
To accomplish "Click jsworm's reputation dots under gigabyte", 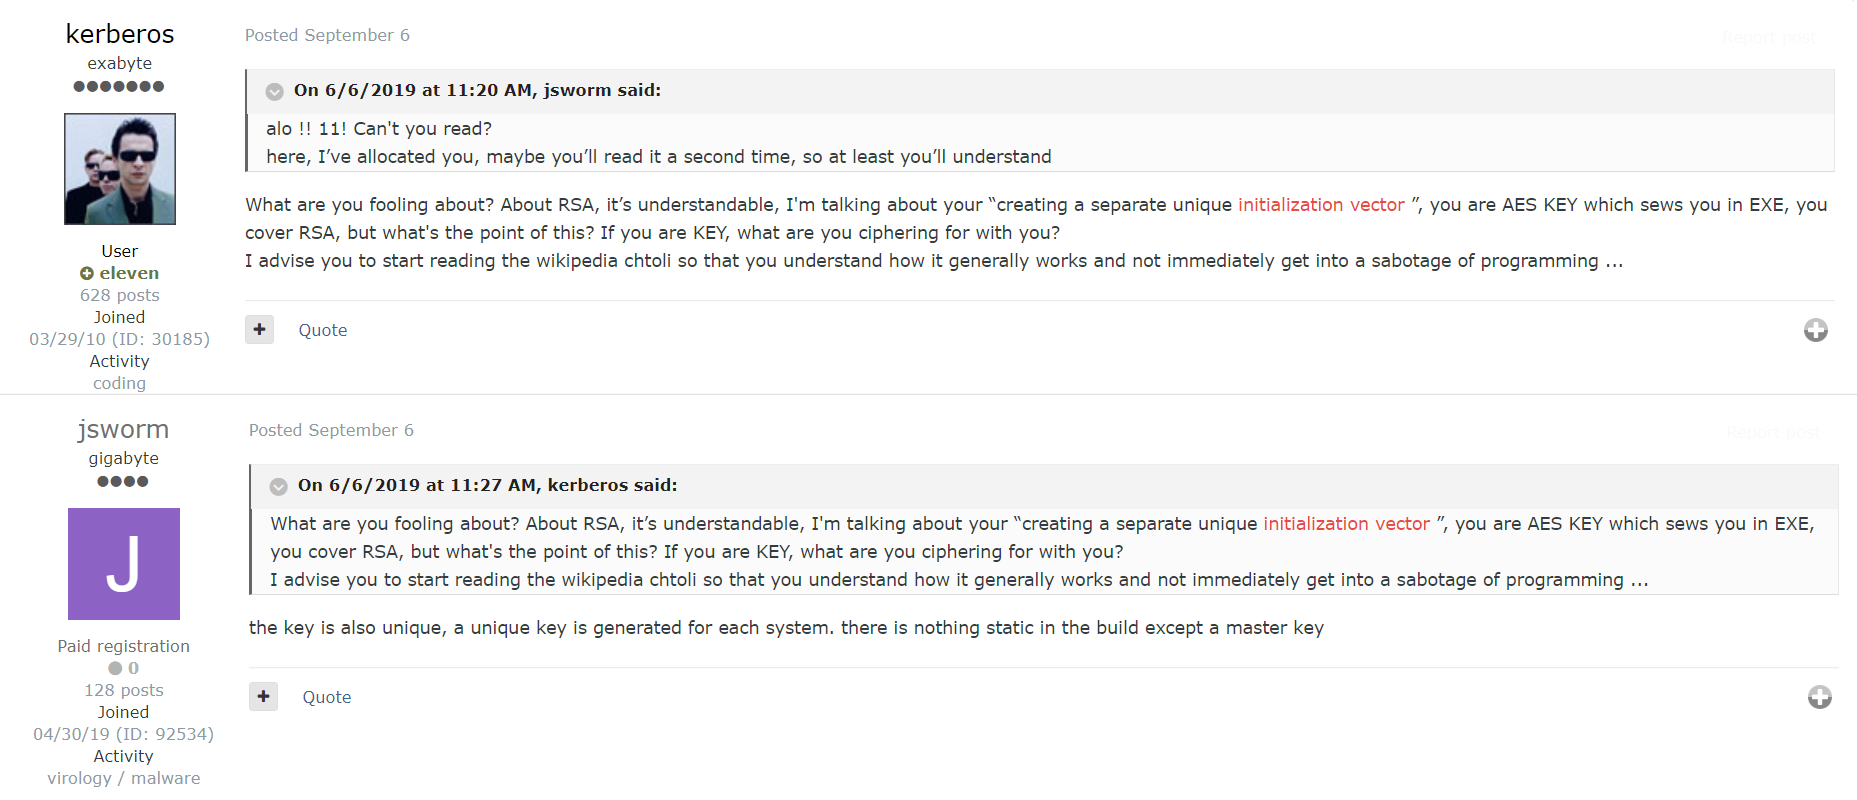I will (123, 481).
